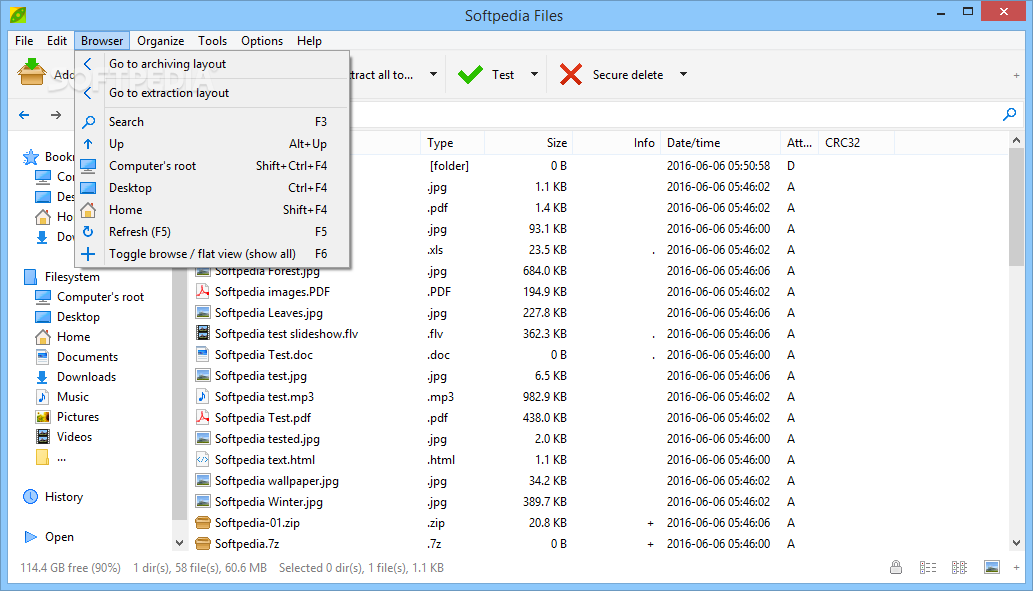Screen dimensions: 1033x591
Task: Select the Filesystem tree node
Action: click(x=72, y=277)
